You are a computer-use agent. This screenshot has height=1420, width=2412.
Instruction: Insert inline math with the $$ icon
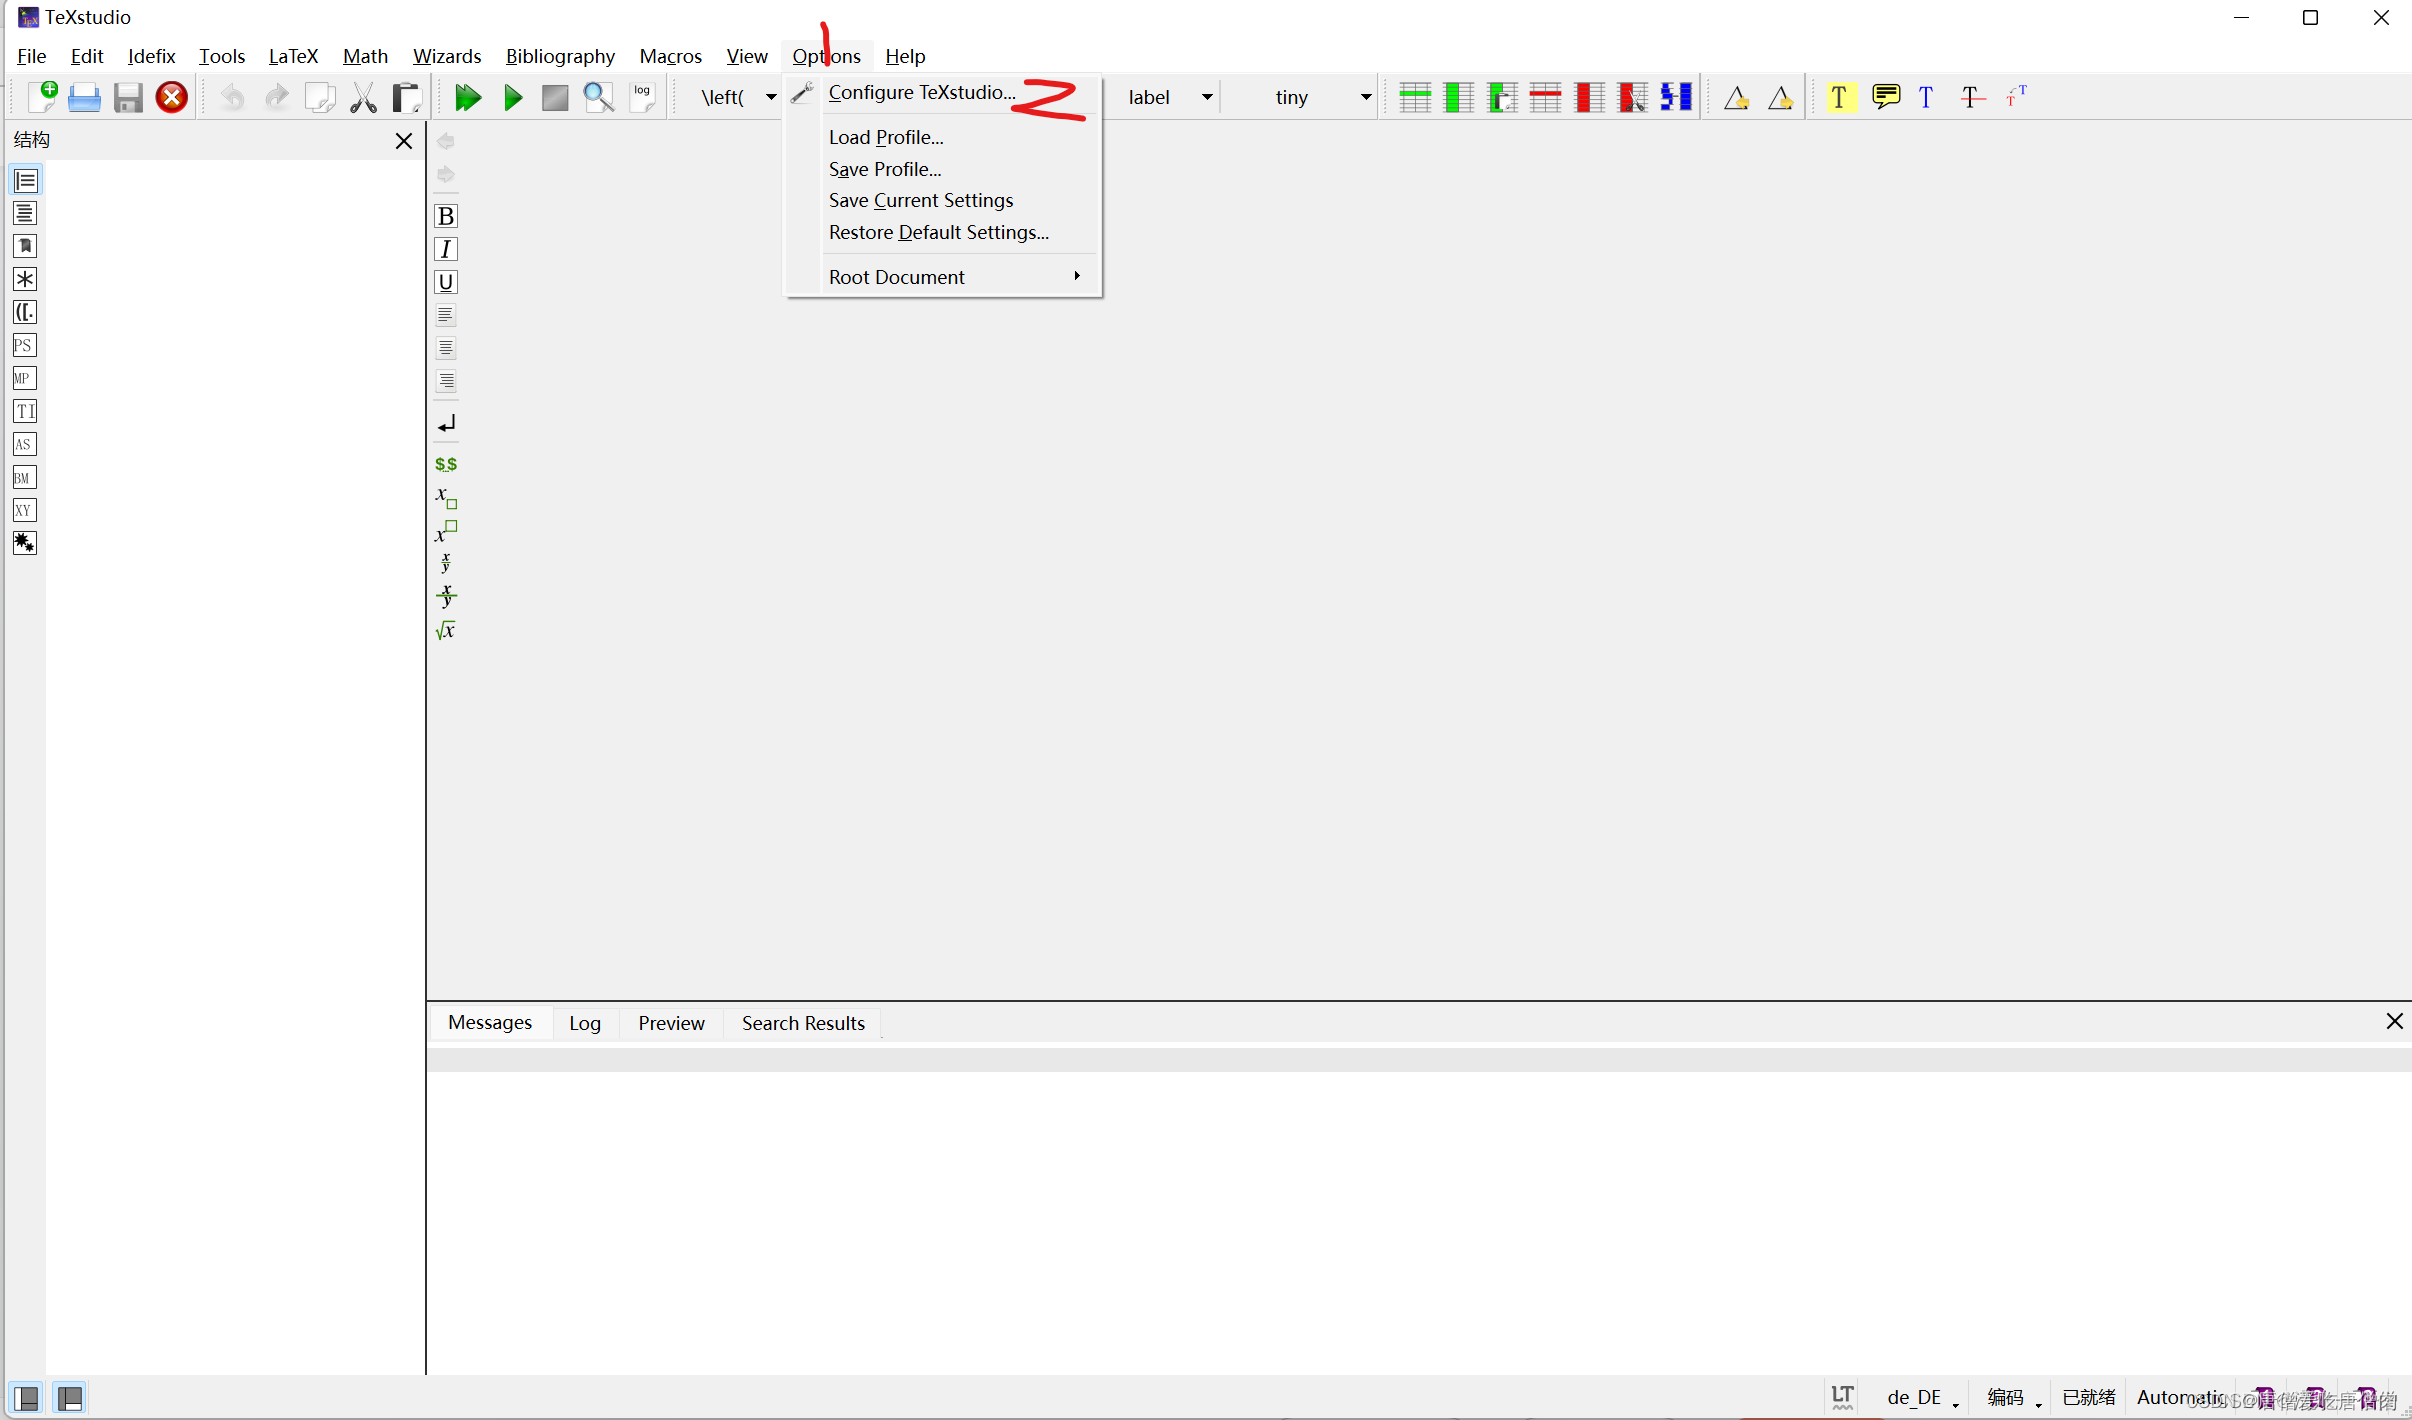(x=445, y=463)
